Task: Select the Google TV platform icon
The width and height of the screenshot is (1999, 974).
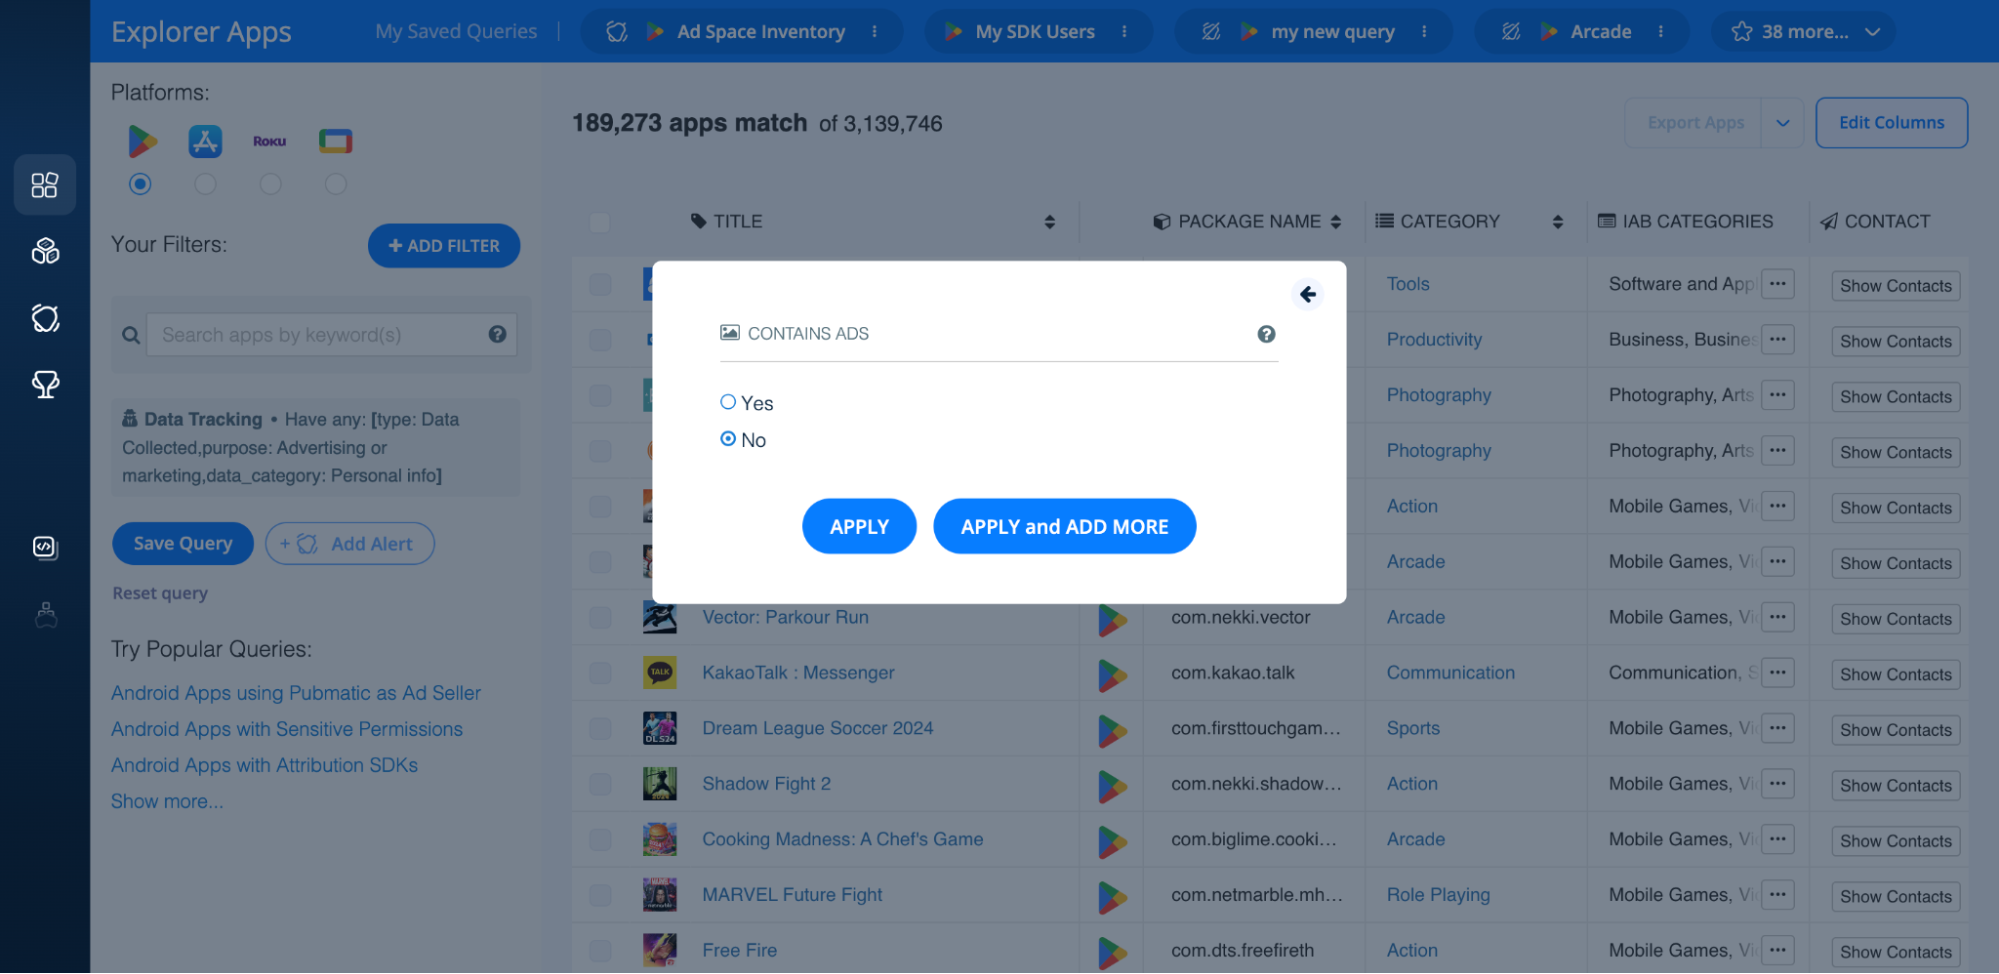Action: pyautogui.click(x=336, y=141)
